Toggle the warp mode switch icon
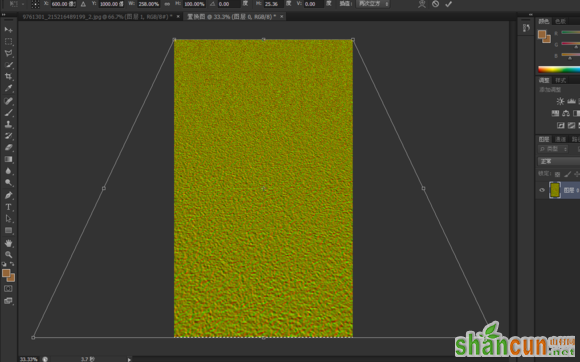This screenshot has width=580, height=362. [422, 4]
